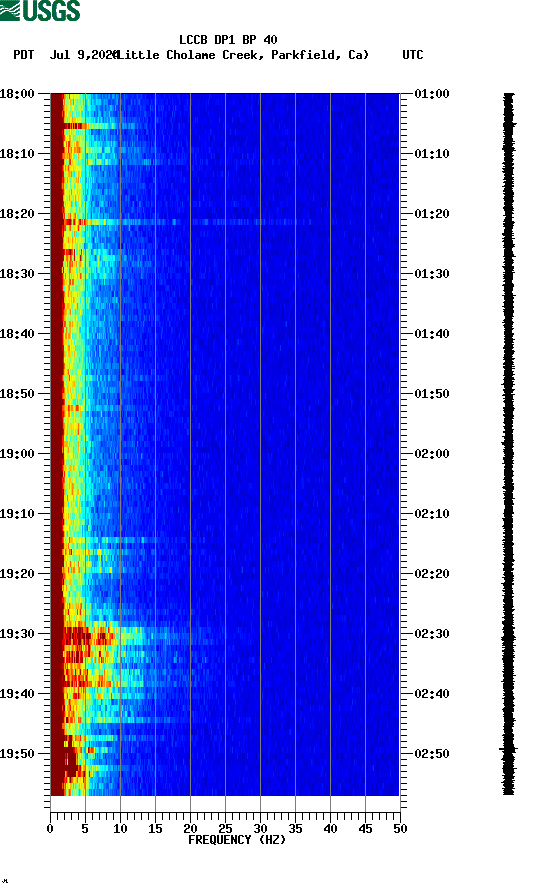Click the 01:30 UTC time label
This screenshot has width=552, height=892.
tap(432, 274)
